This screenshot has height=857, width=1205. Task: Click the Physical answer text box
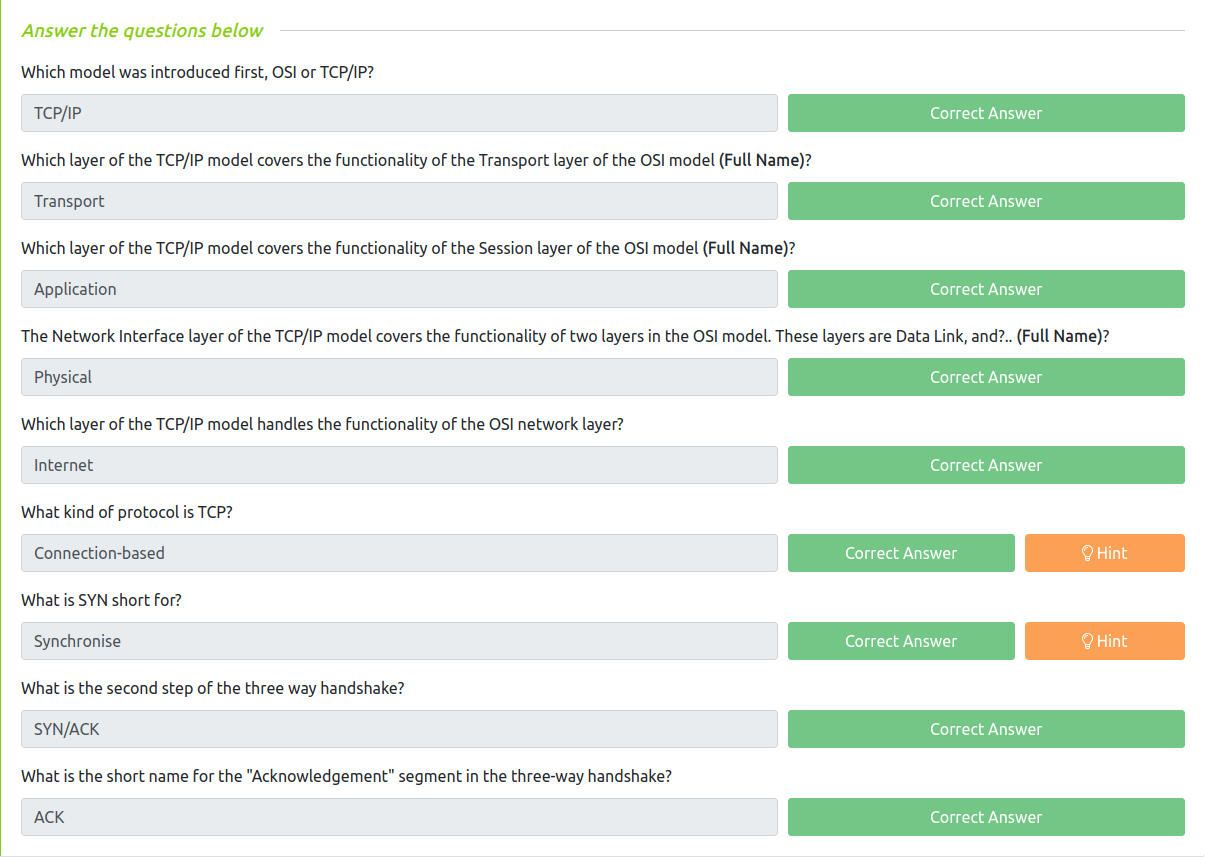click(399, 377)
